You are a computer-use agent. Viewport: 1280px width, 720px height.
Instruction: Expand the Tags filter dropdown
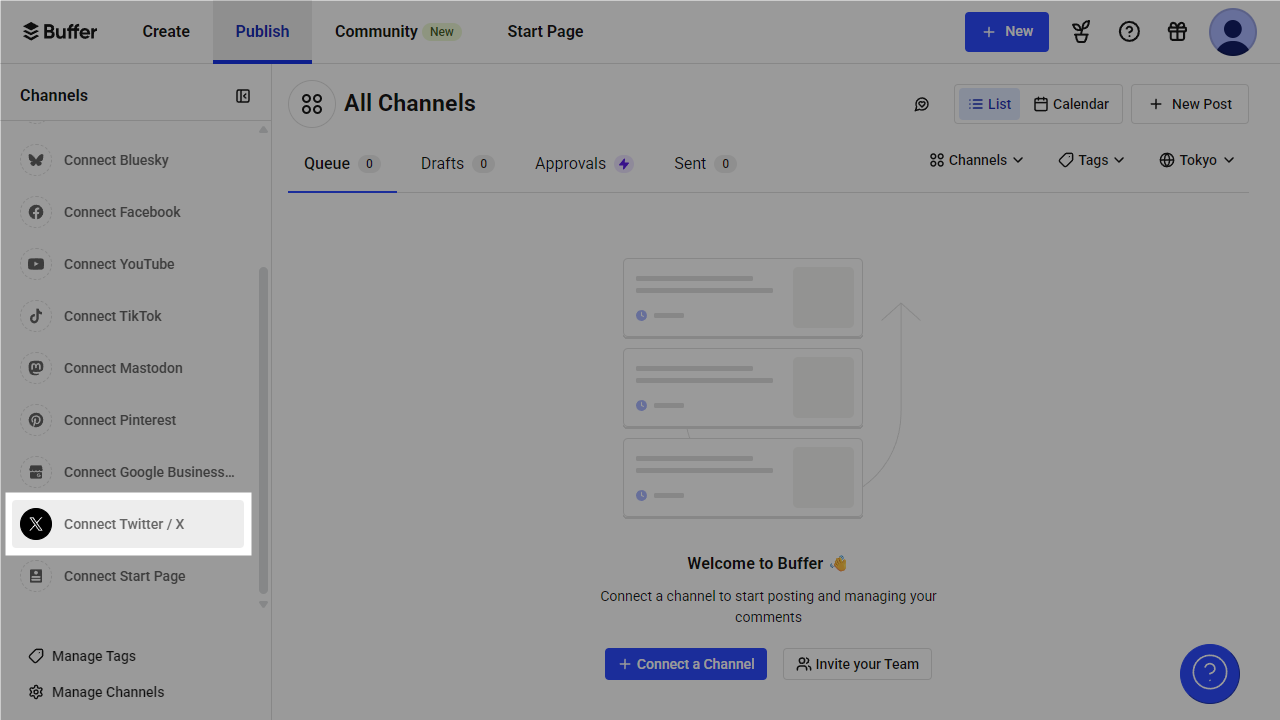click(1091, 160)
